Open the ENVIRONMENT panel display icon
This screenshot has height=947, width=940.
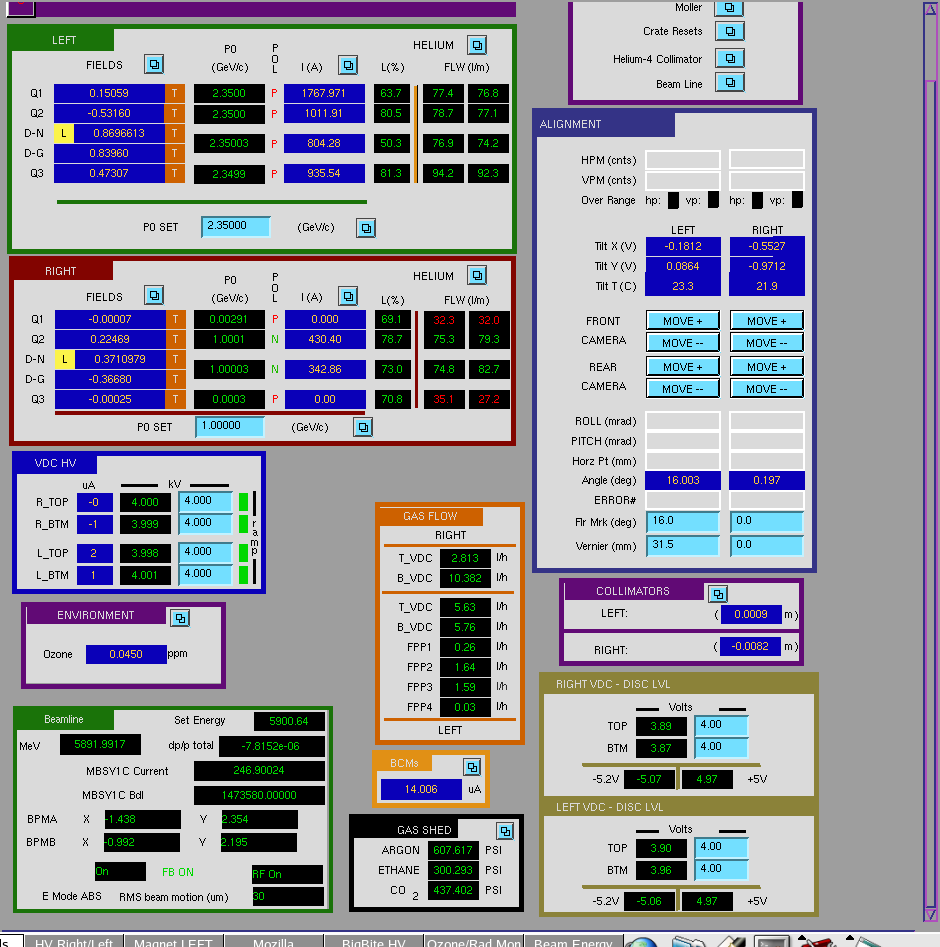click(180, 618)
